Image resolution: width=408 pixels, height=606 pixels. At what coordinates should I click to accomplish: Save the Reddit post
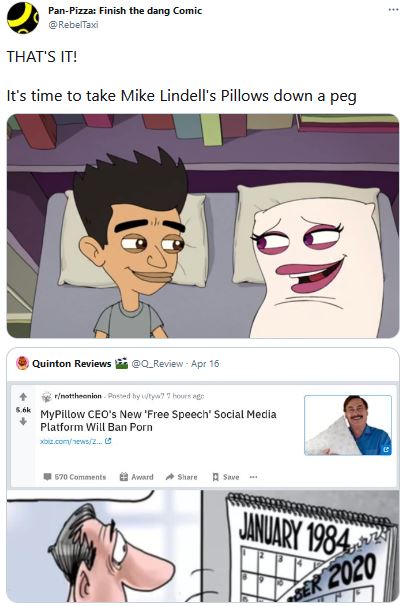[226, 477]
